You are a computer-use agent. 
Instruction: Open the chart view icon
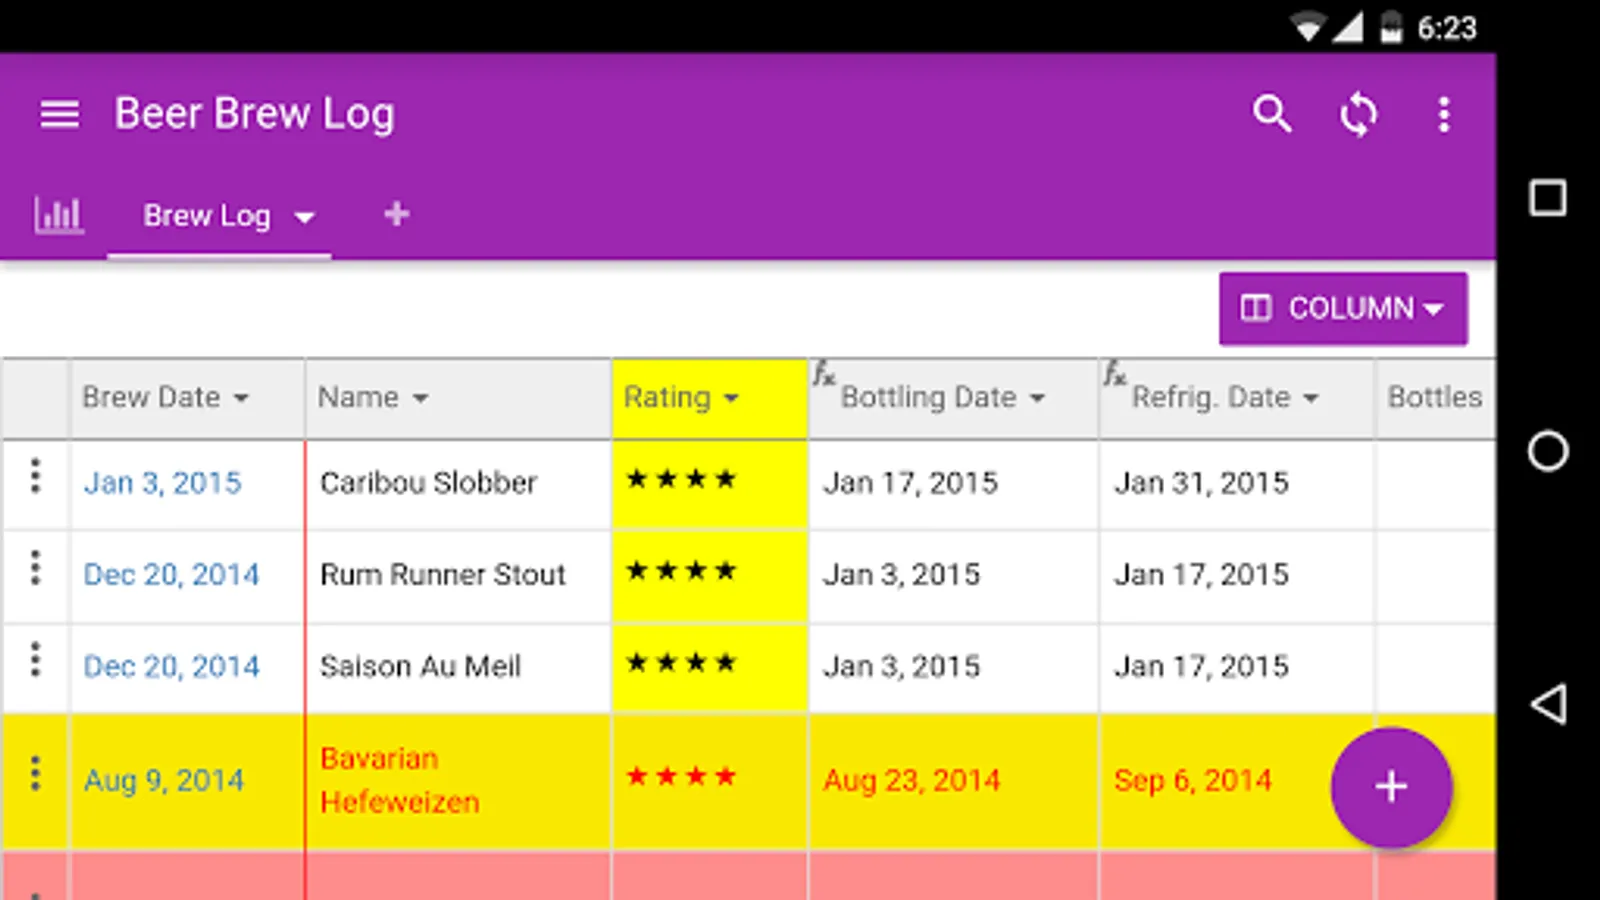[x=58, y=215]
